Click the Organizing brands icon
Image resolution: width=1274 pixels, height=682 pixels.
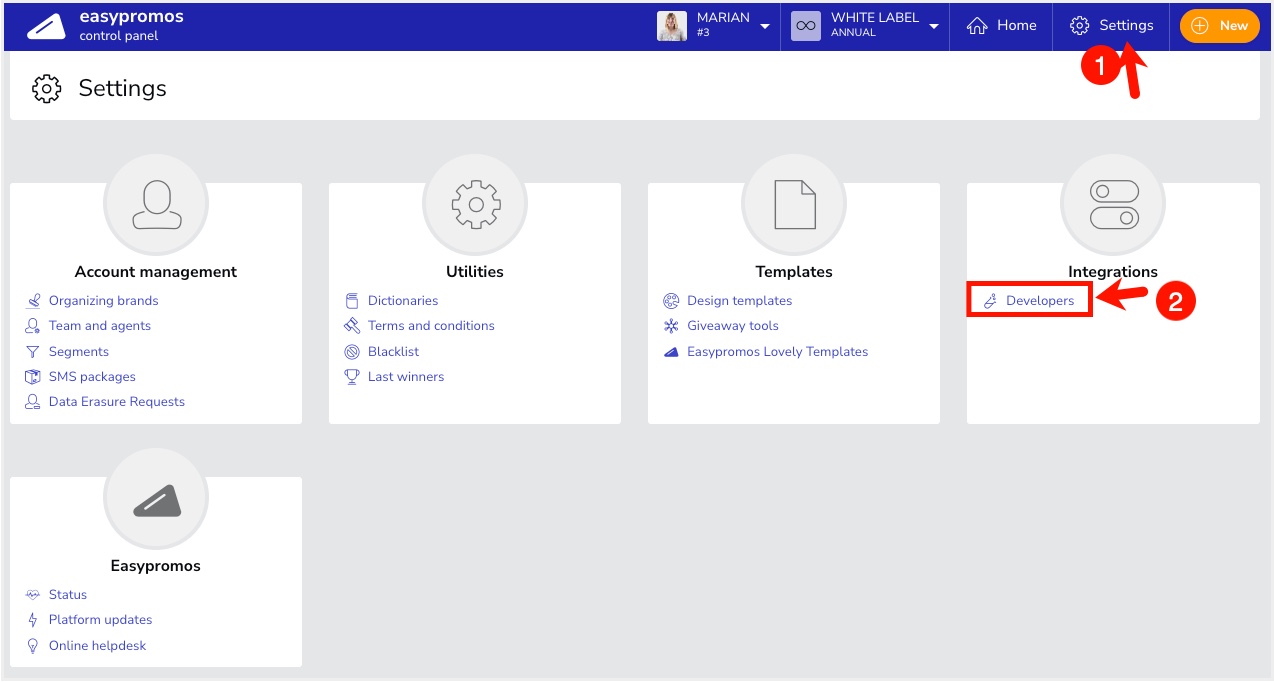33,301
